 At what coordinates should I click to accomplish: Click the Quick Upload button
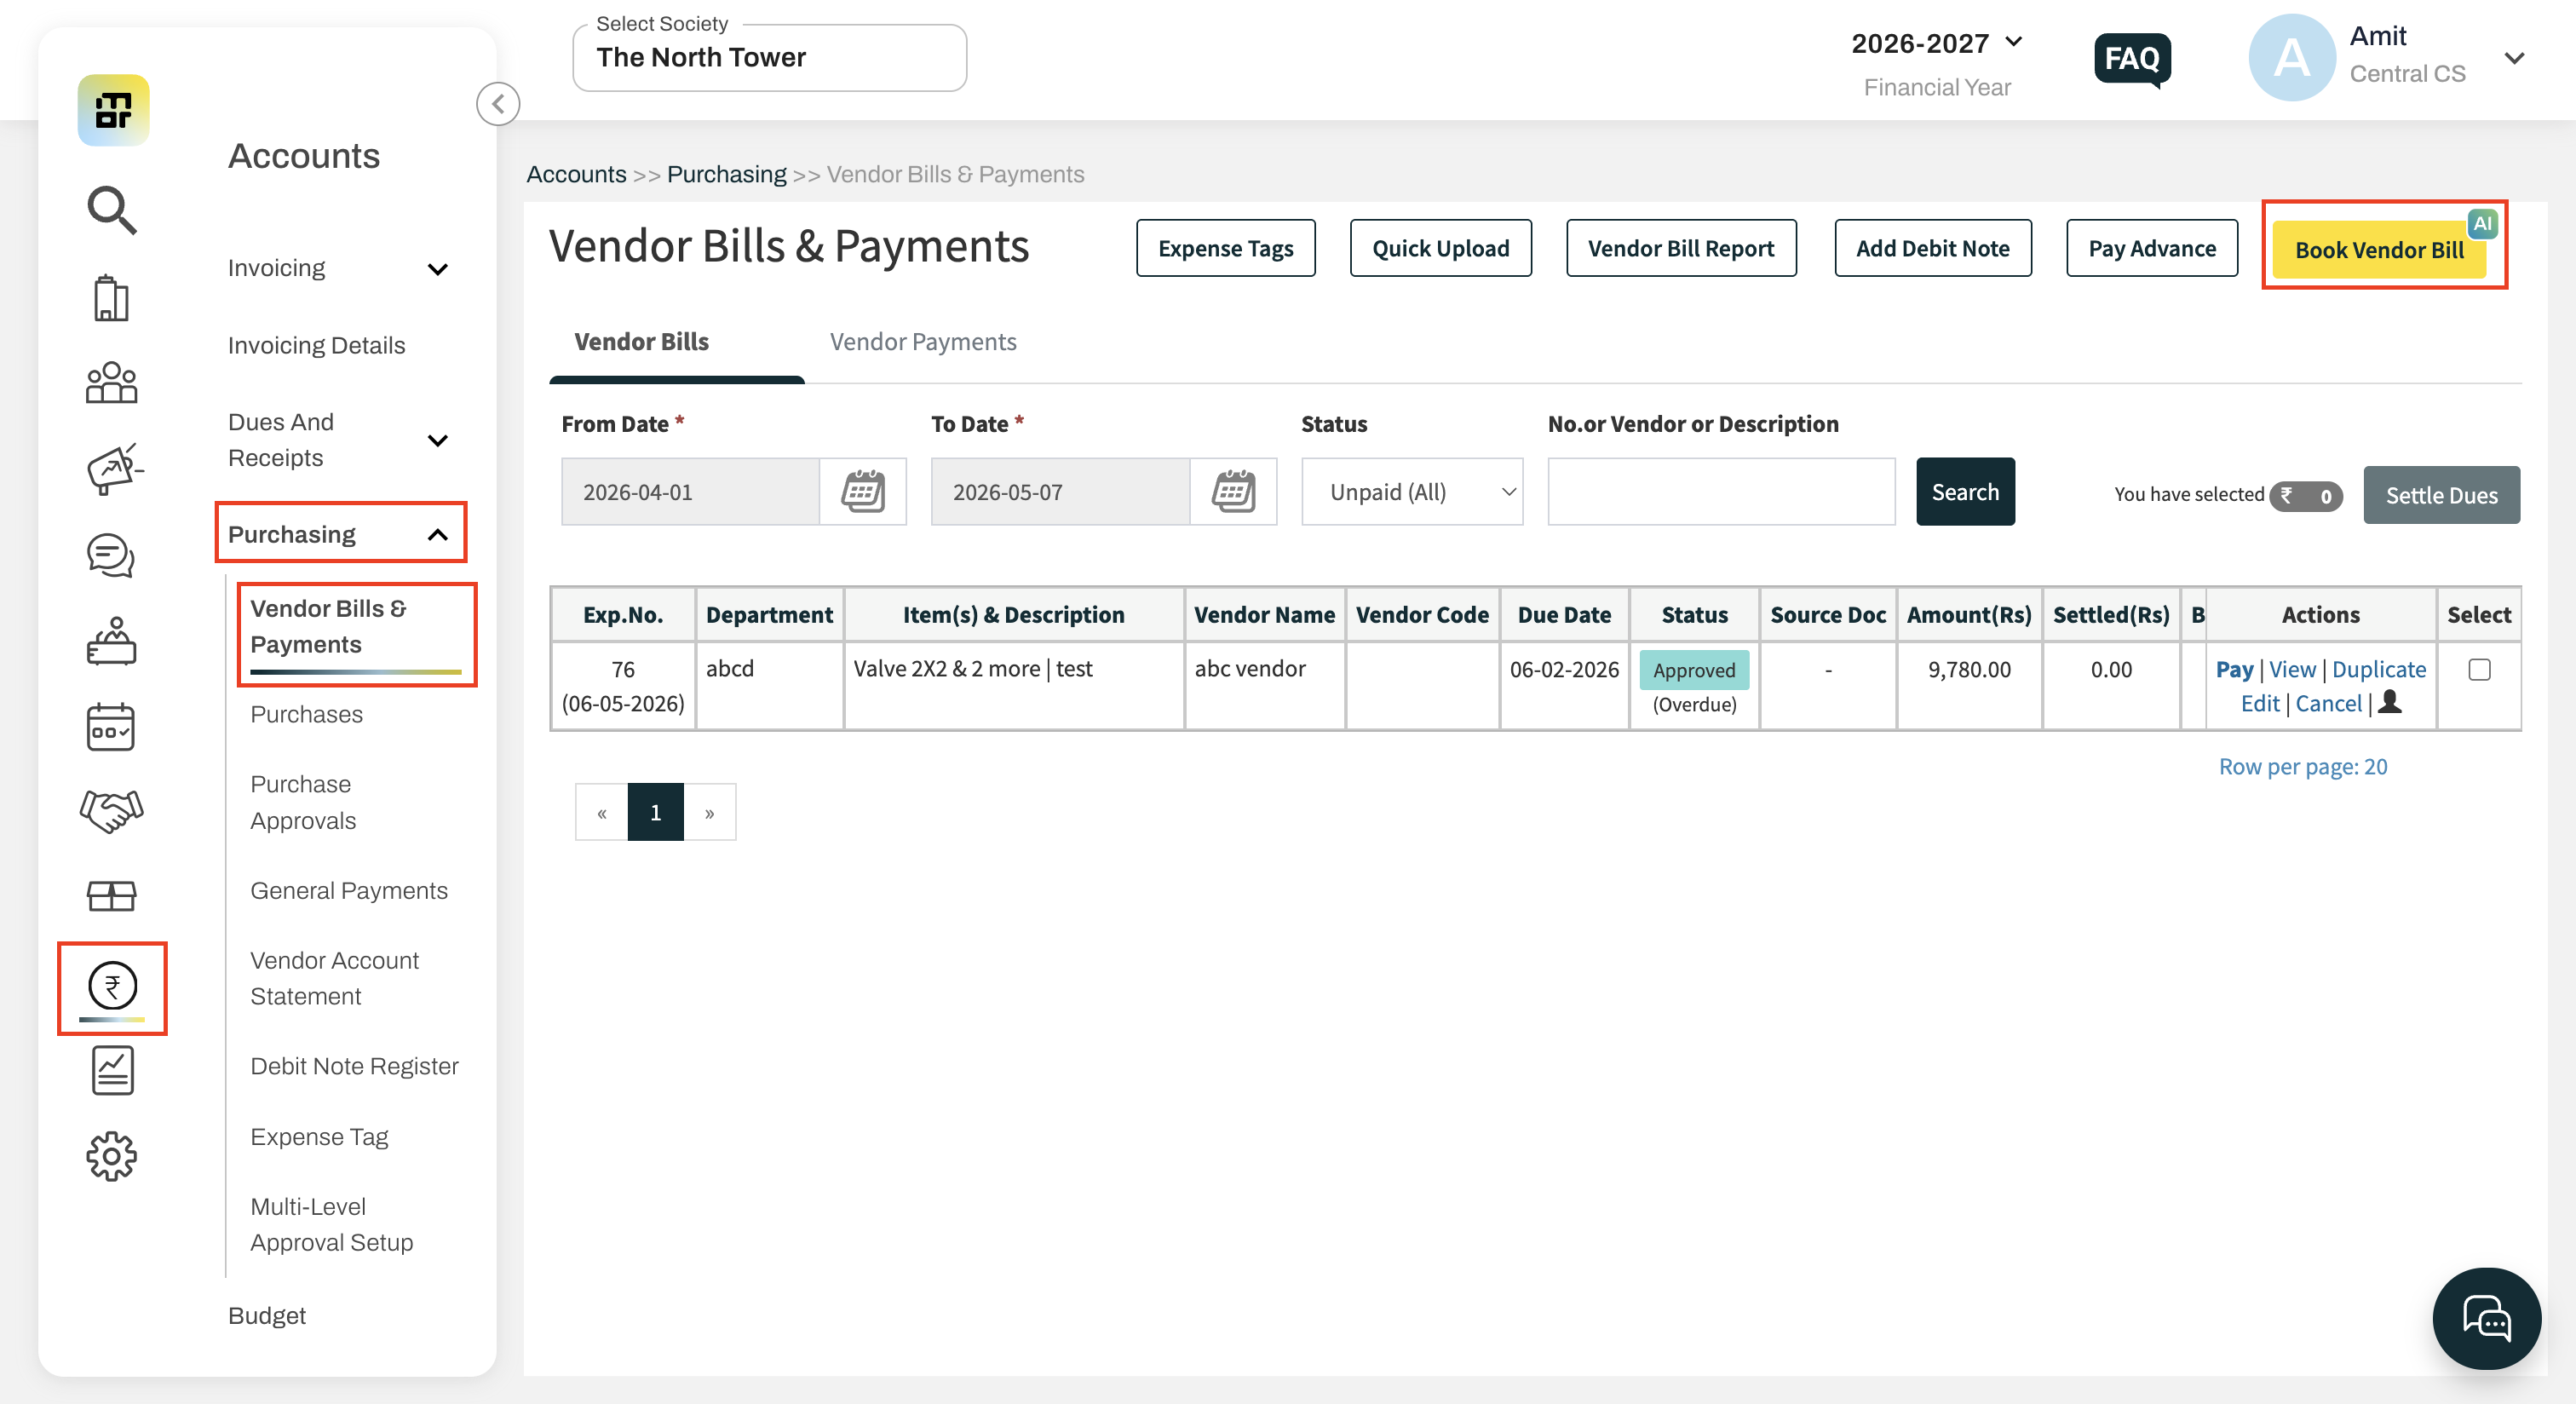pyautogui.click(x=1440, y=248)
